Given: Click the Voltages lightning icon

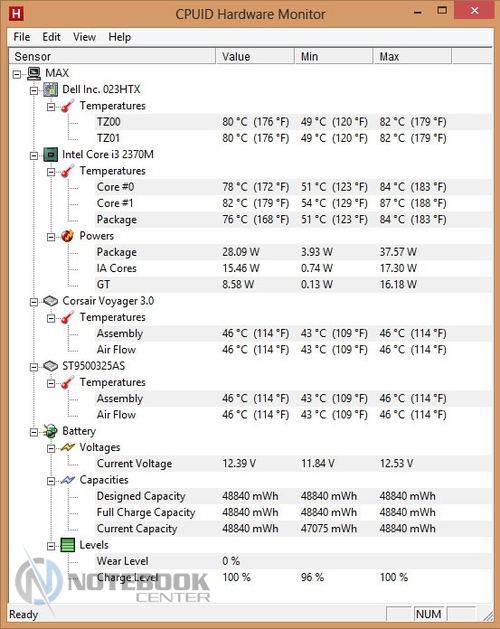Looking at the screenshot, I should click(x=67, y=447).
